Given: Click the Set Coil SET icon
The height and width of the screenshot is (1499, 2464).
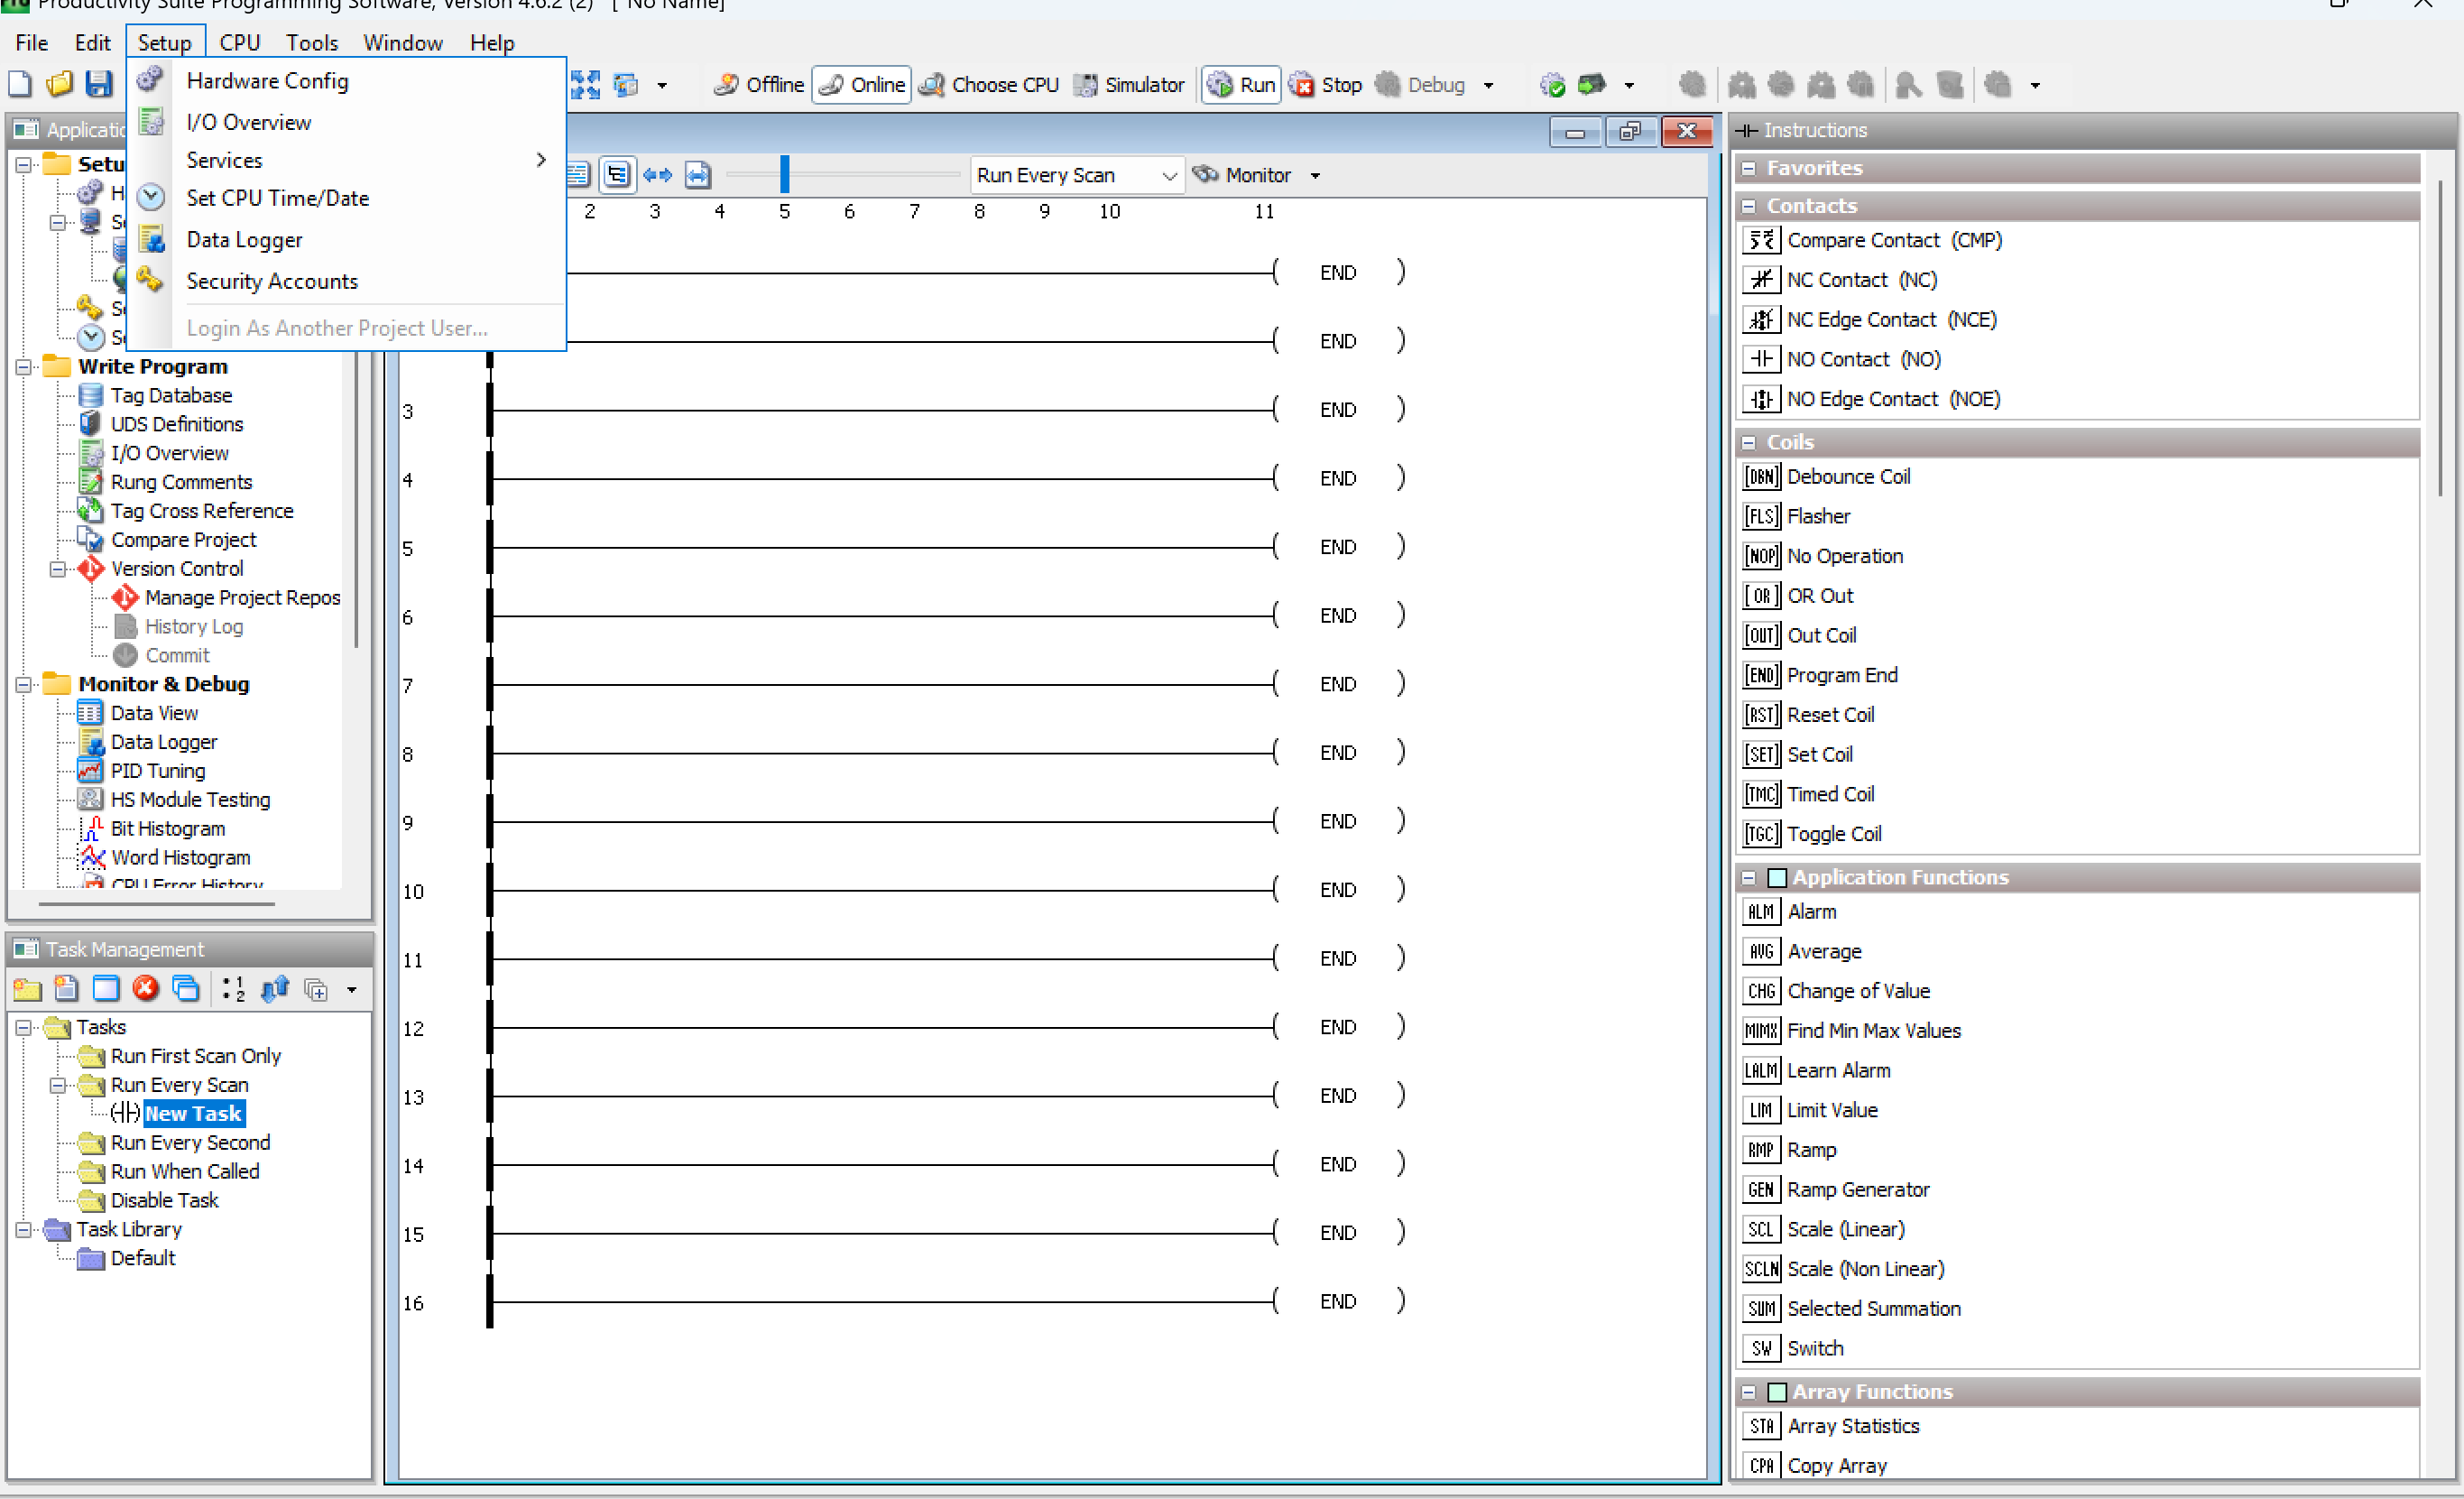Looking at the screenshot, I should point(1761,754).
